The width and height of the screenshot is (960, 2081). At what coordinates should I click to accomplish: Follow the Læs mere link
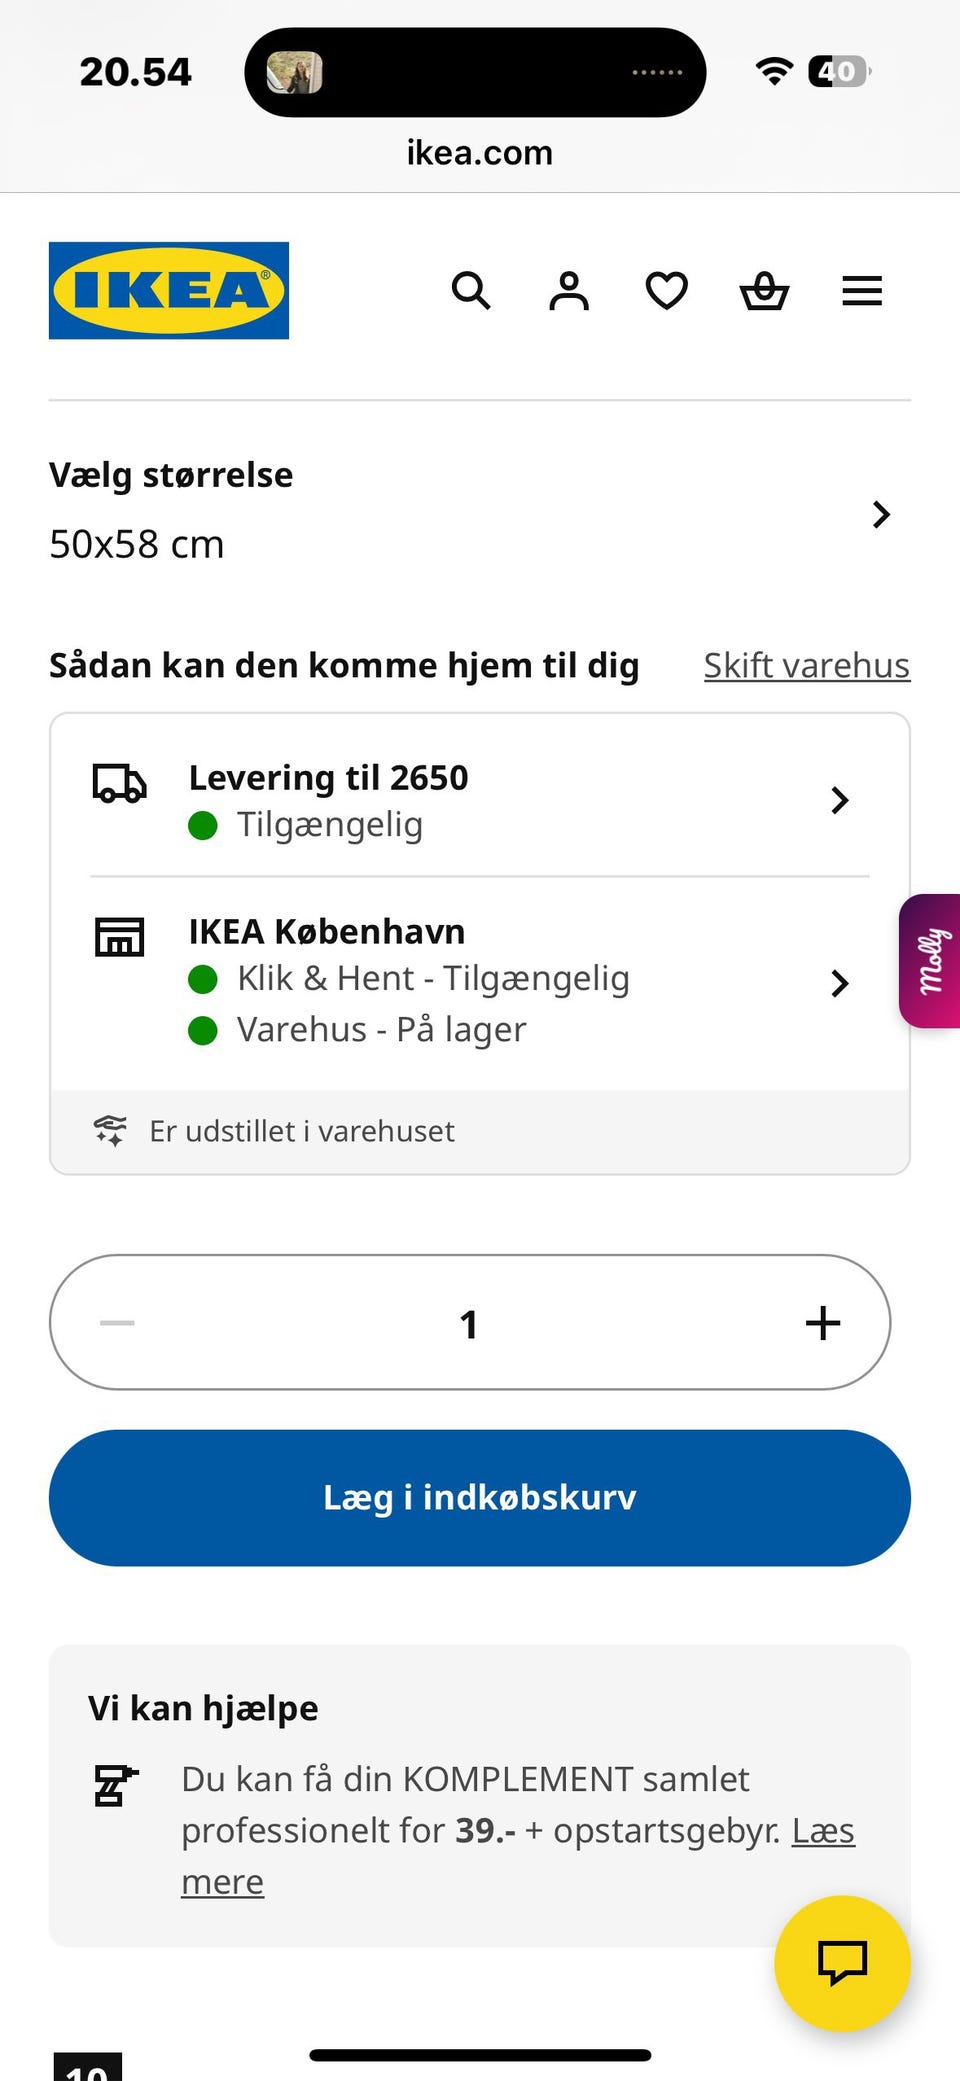coord(823,1831)
